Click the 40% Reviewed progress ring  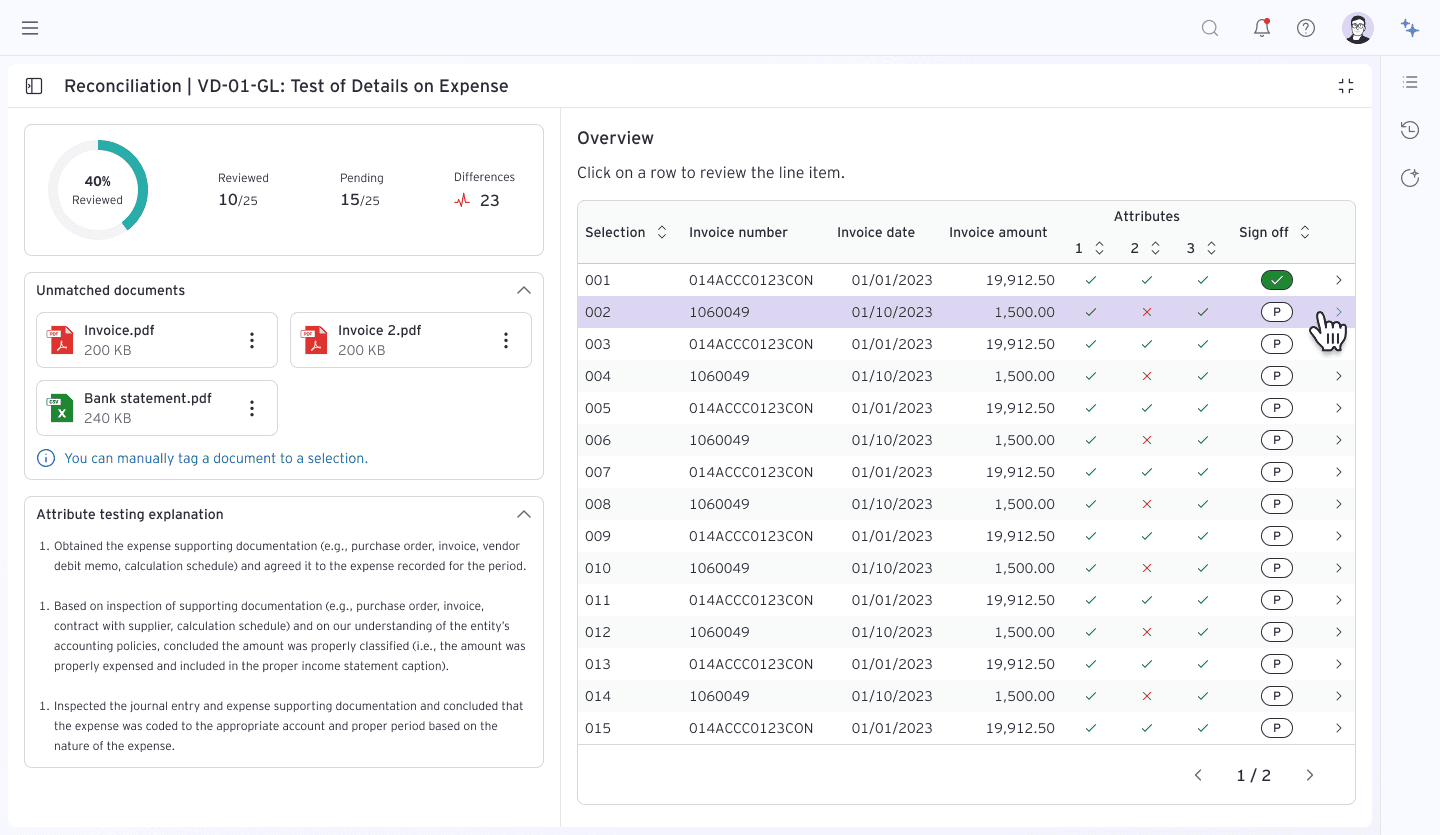pyautogui.click(x=98, y=190)
